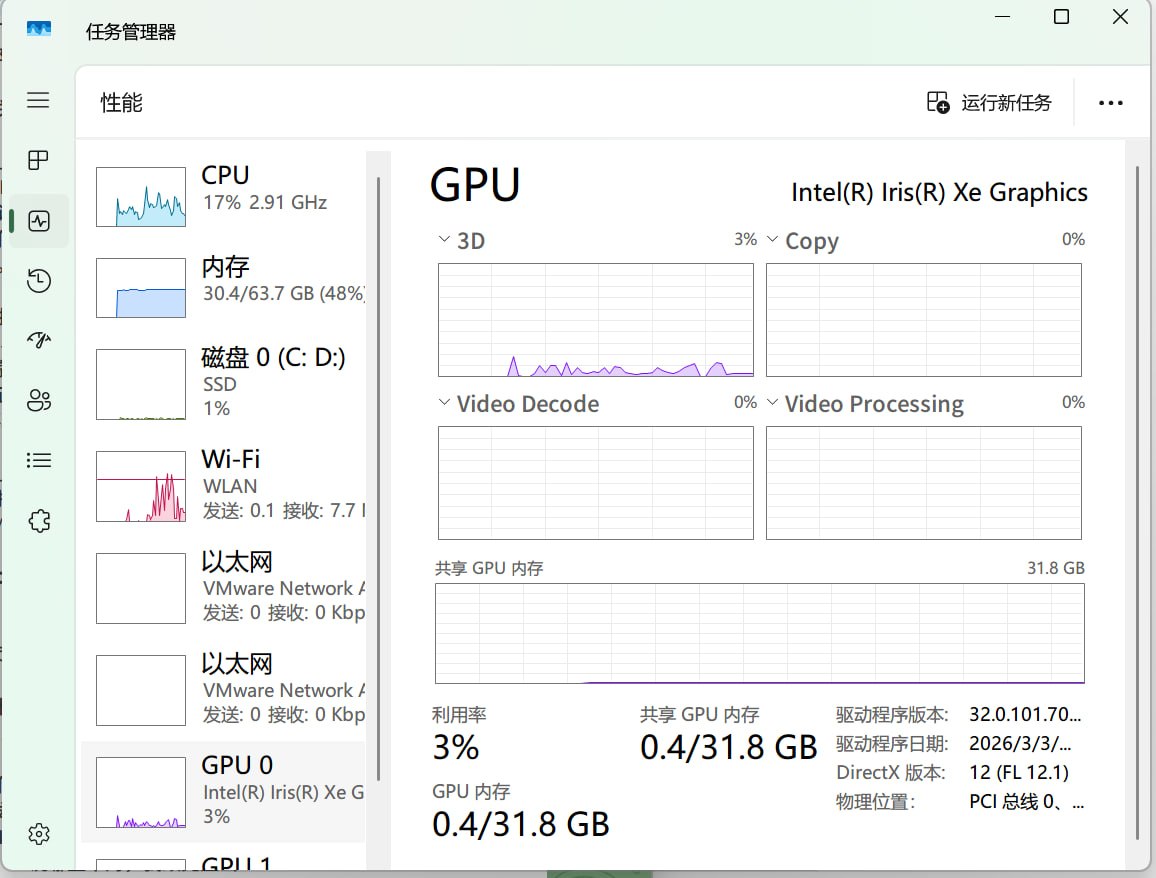Click the 3D engine usage graph

coord(596,320)
